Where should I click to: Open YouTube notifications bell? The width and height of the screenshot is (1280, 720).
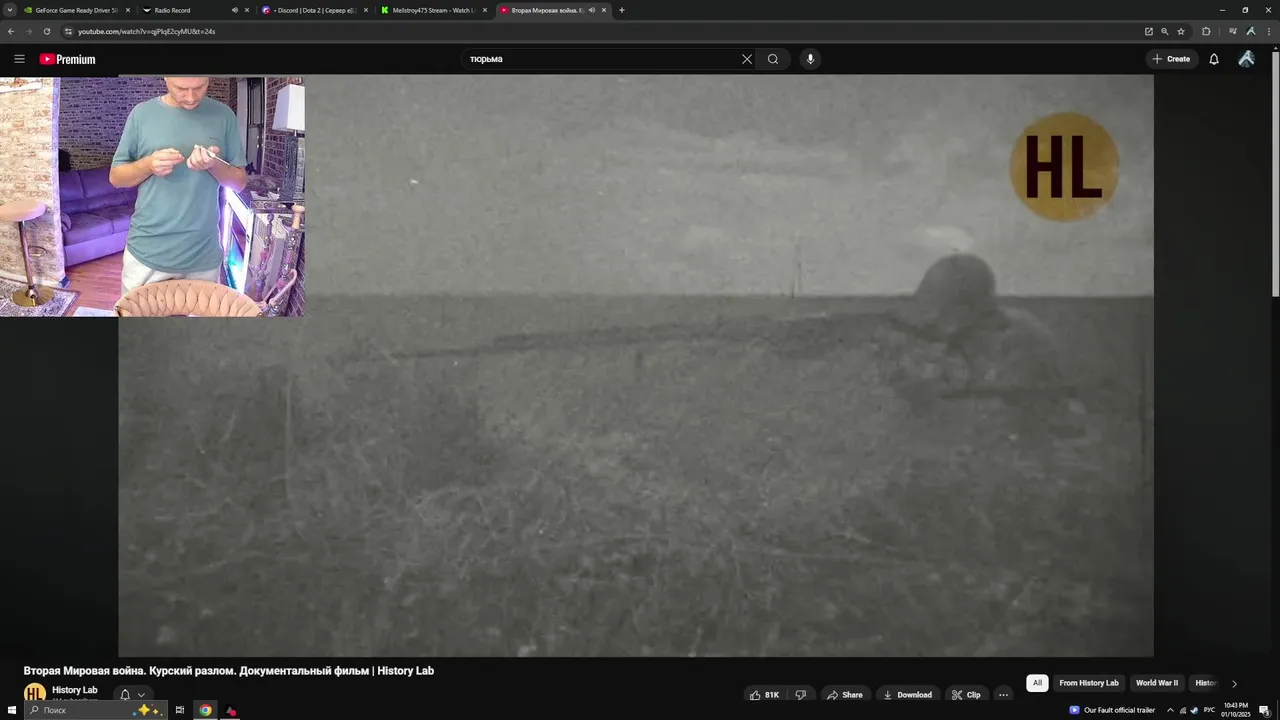(x=1214, y=59)
